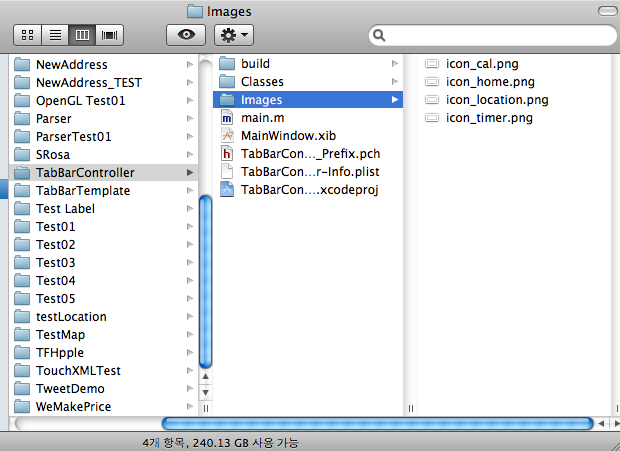Click the horizontal scroll left arrow
Screen dimensions: 620x451
click(x=601, y=423)
